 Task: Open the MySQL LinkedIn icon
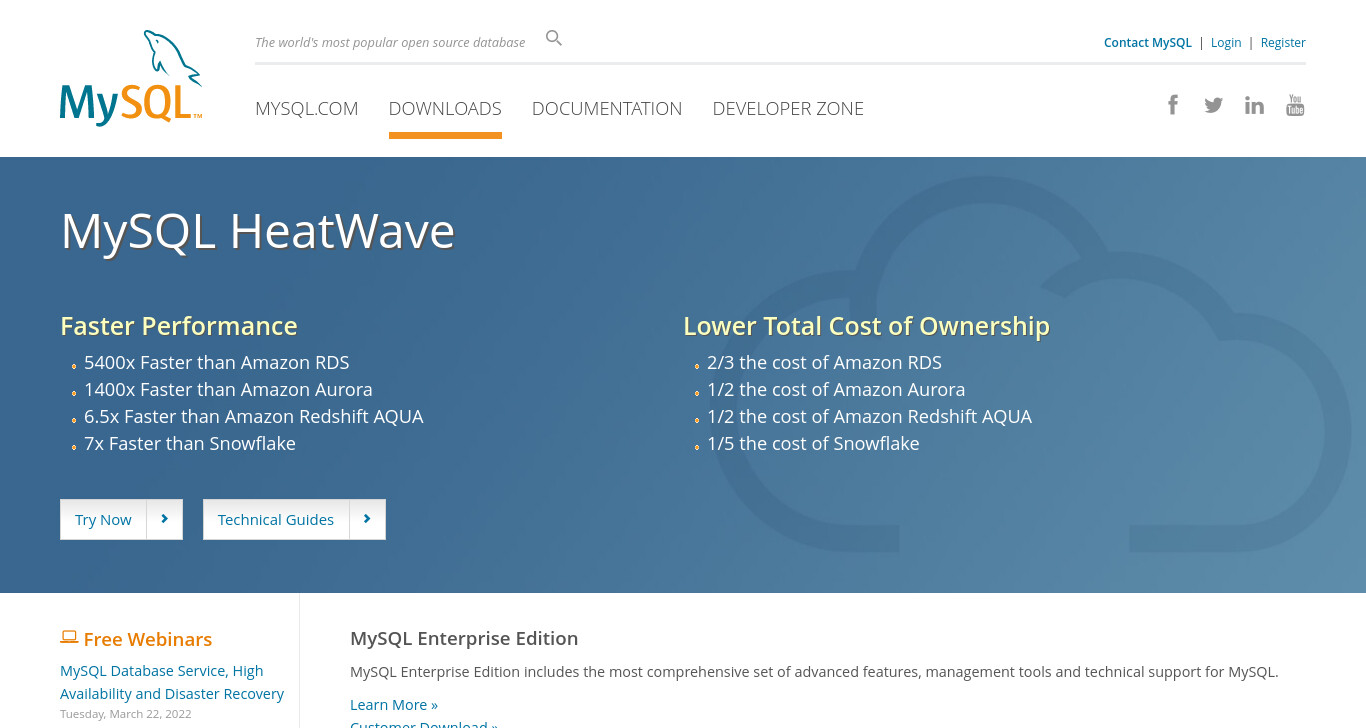click(x=1254, y=105)
